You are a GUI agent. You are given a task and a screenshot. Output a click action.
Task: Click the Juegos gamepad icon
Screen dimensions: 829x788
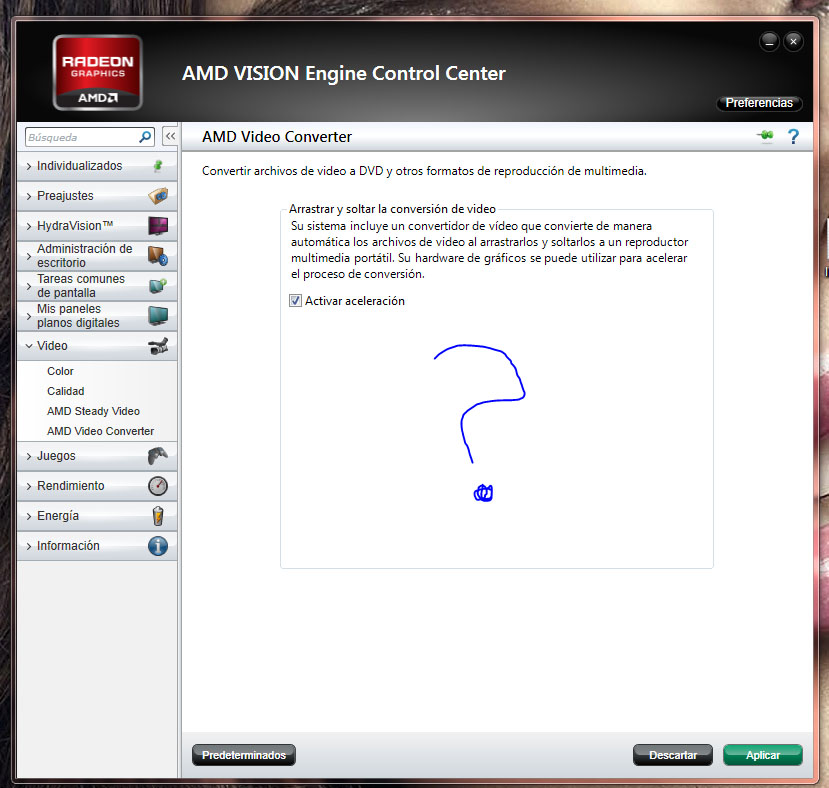[158, 455]
